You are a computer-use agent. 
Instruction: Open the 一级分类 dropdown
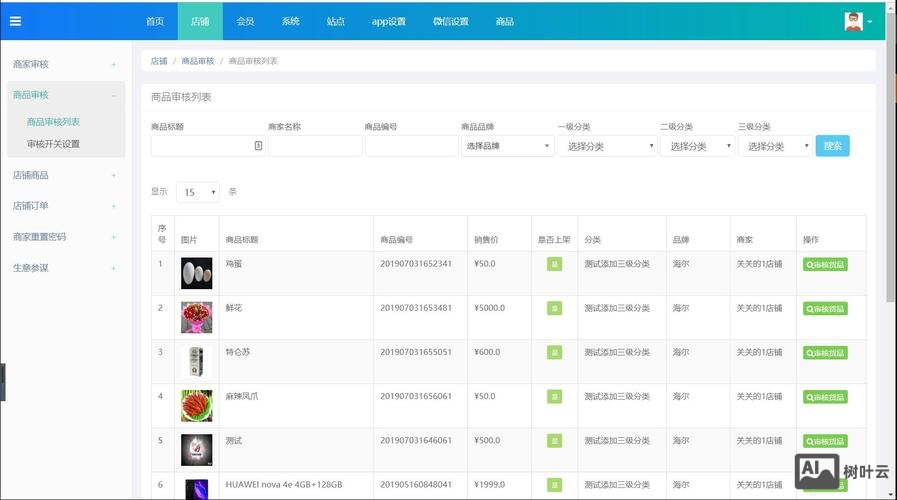[607, 146]
